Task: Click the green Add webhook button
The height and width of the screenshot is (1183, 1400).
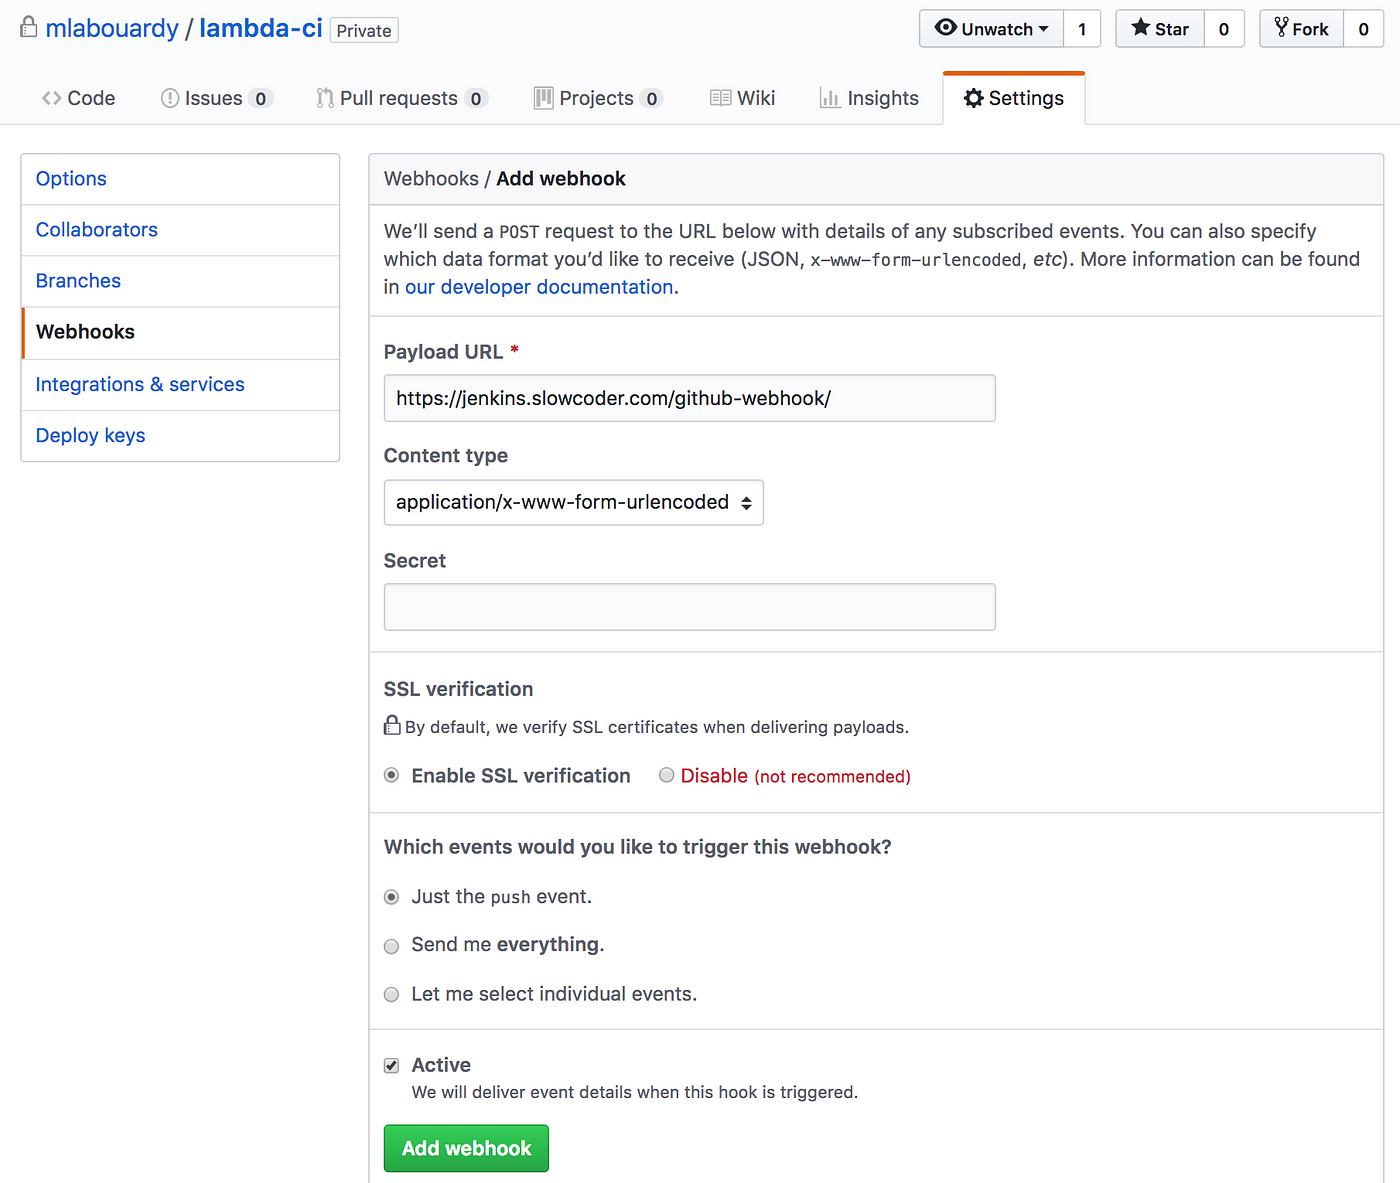Action: coord(466,1148)
